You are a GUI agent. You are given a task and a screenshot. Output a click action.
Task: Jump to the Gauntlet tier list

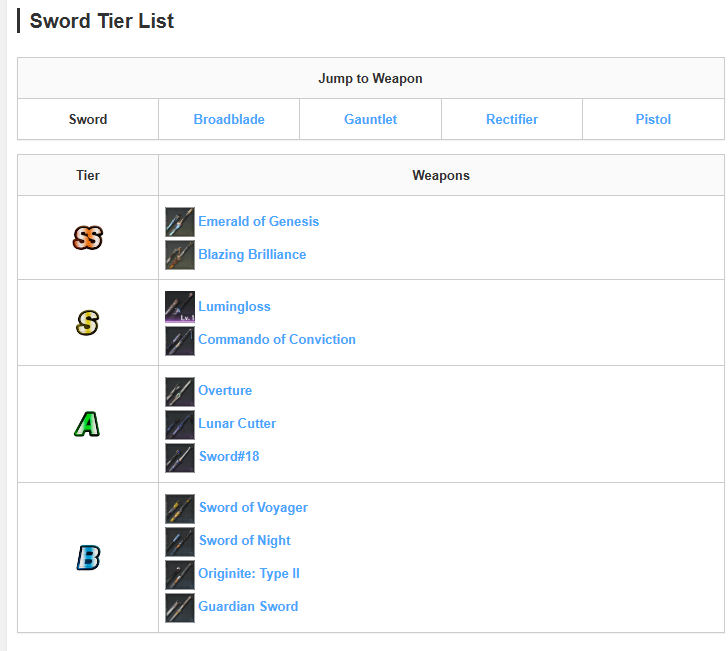pyautogui.click(x=370, y=119)
